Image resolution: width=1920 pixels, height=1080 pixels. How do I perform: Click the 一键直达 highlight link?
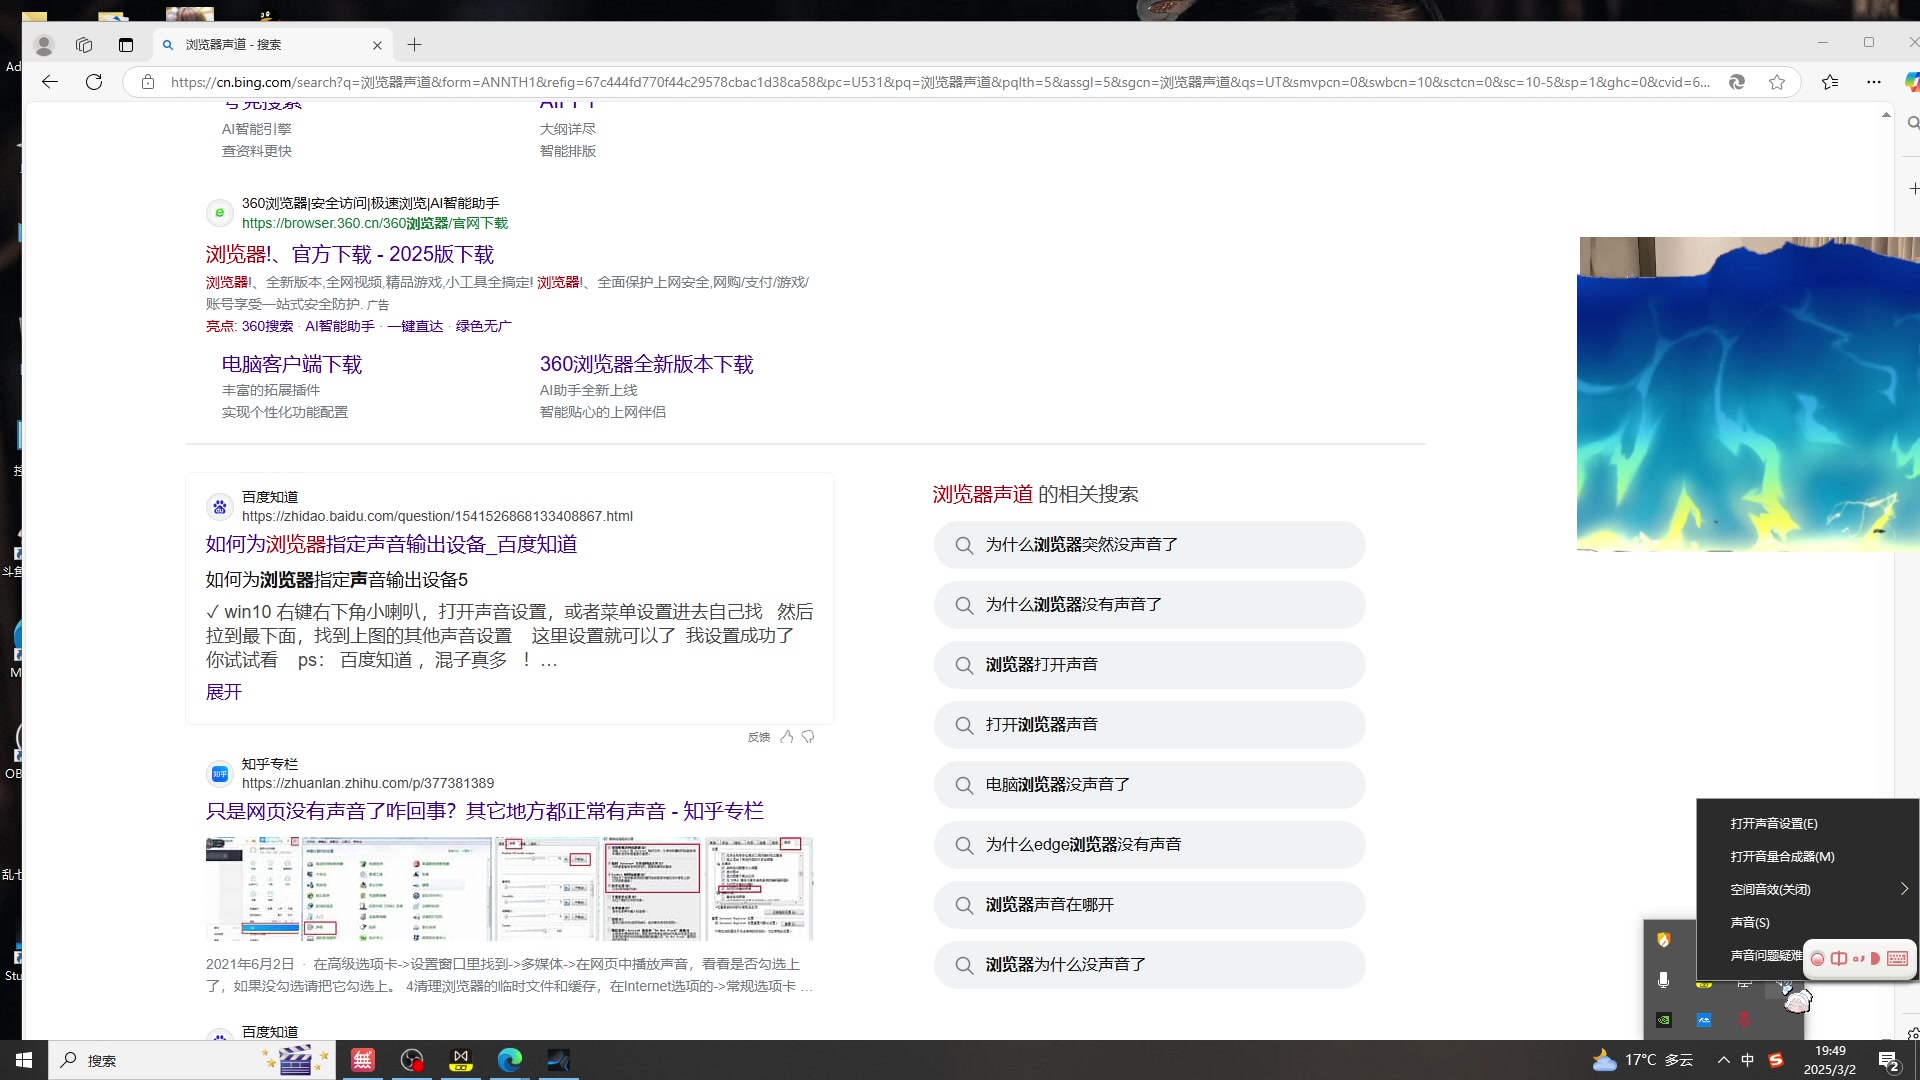point(415,326)
